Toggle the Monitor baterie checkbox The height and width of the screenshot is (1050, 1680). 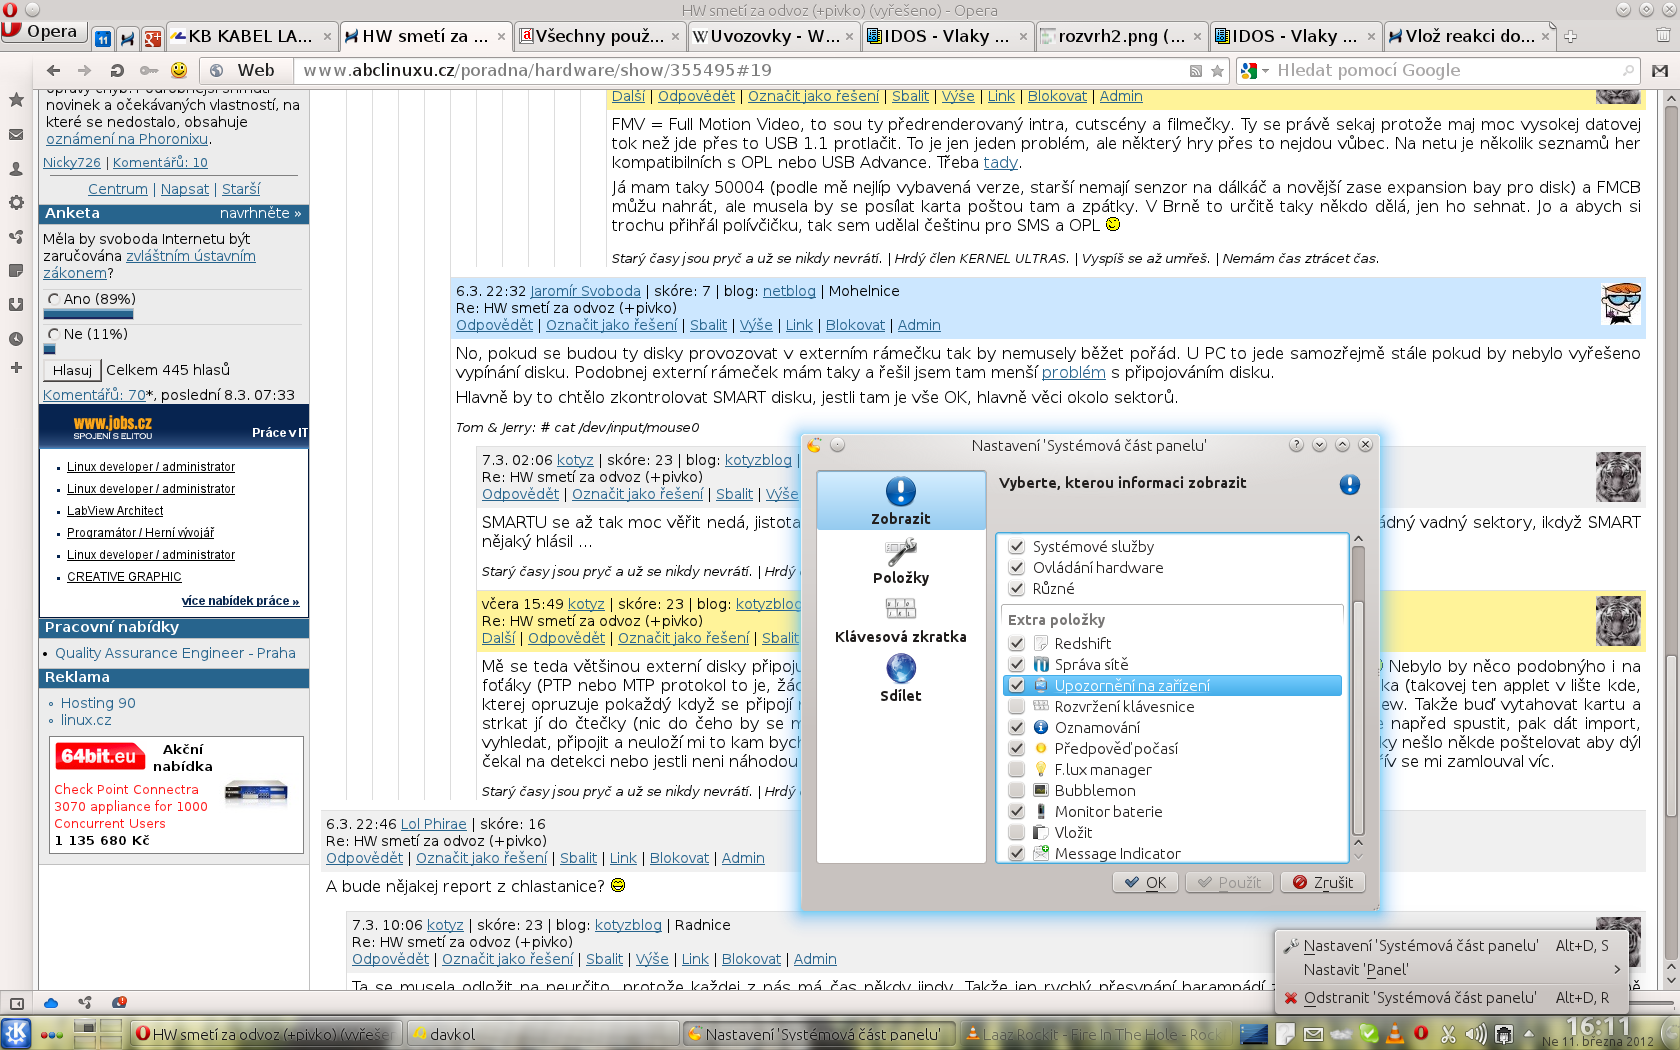pos(1016,812)
